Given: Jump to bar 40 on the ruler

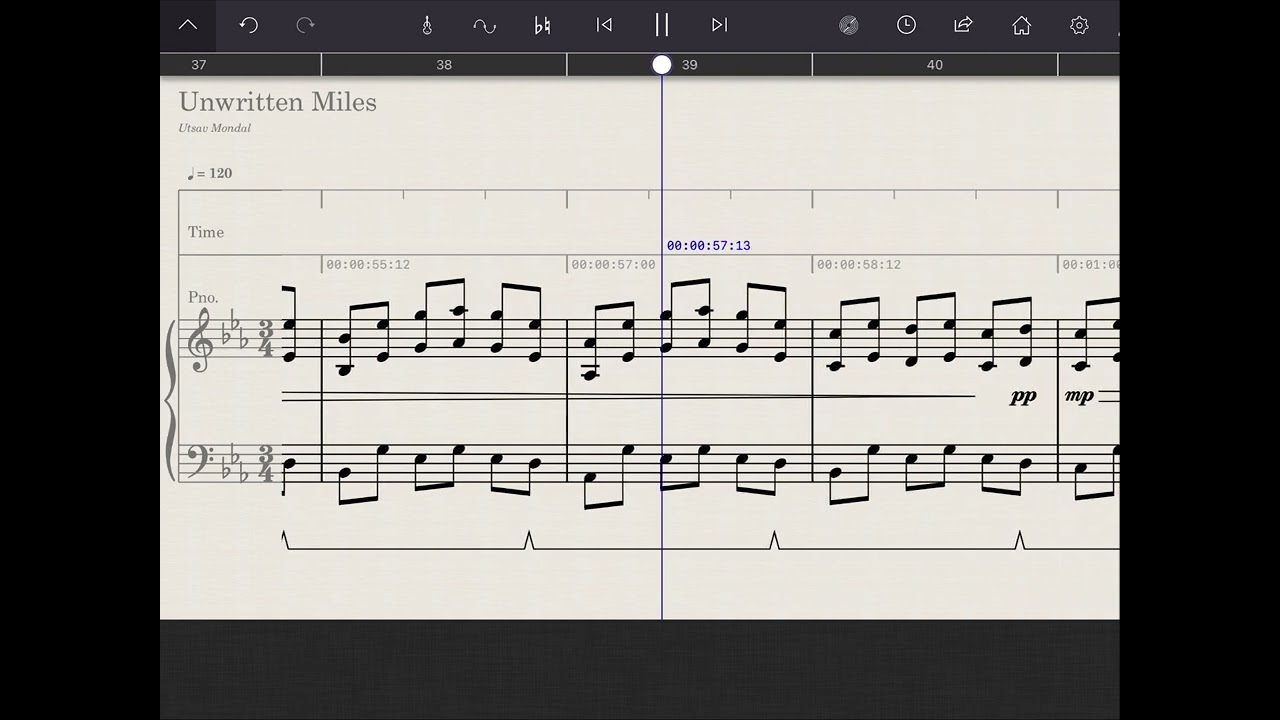Looking at the screenshot, I should 935,65.
